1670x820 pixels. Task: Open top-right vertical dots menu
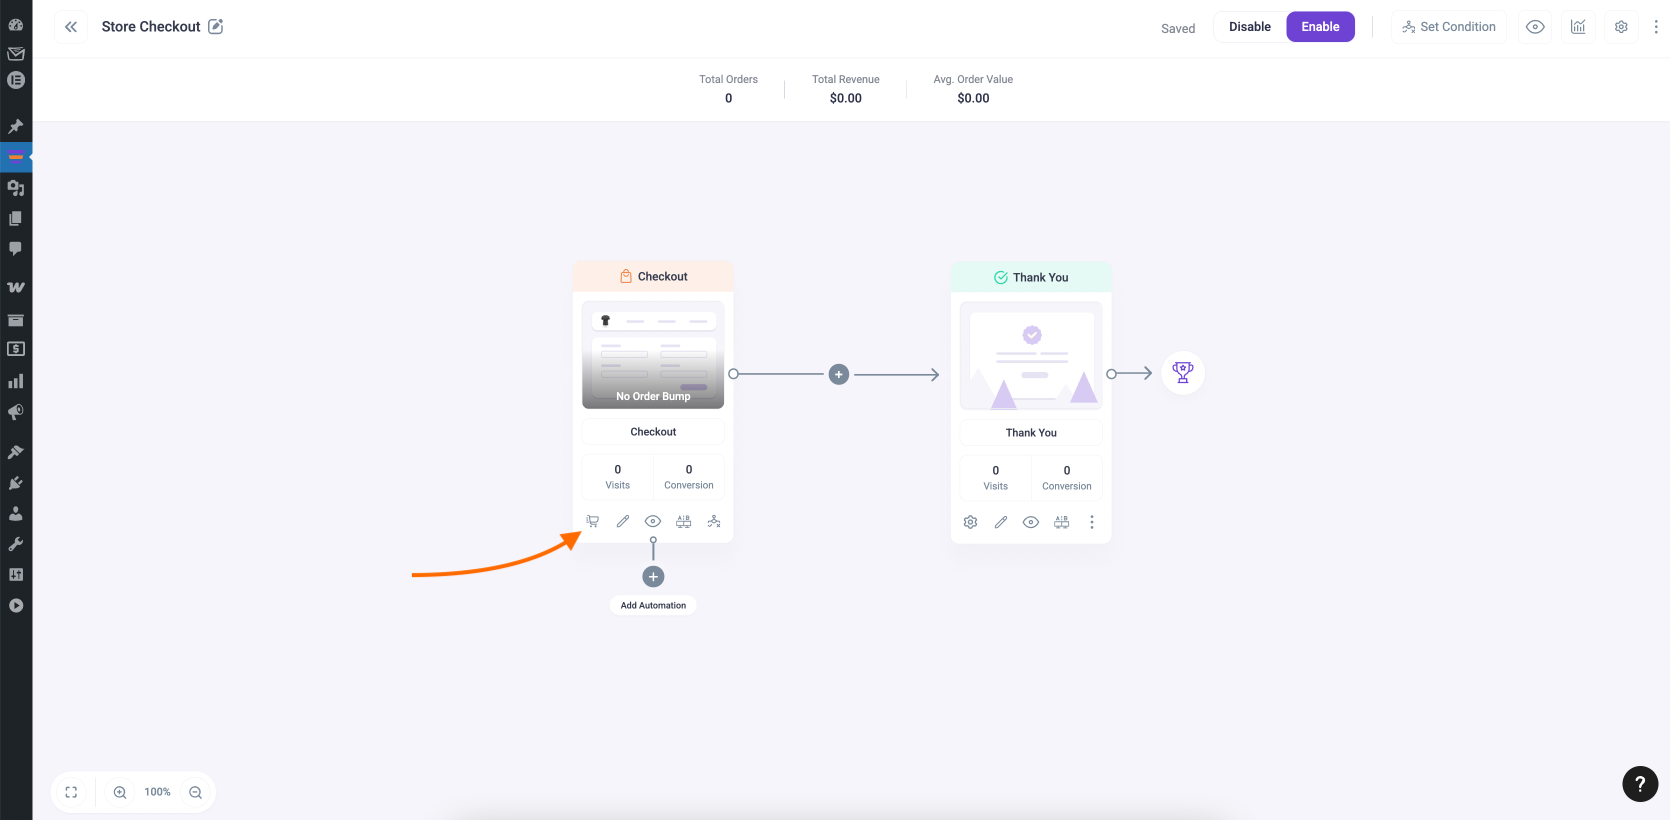[1656, 27]
